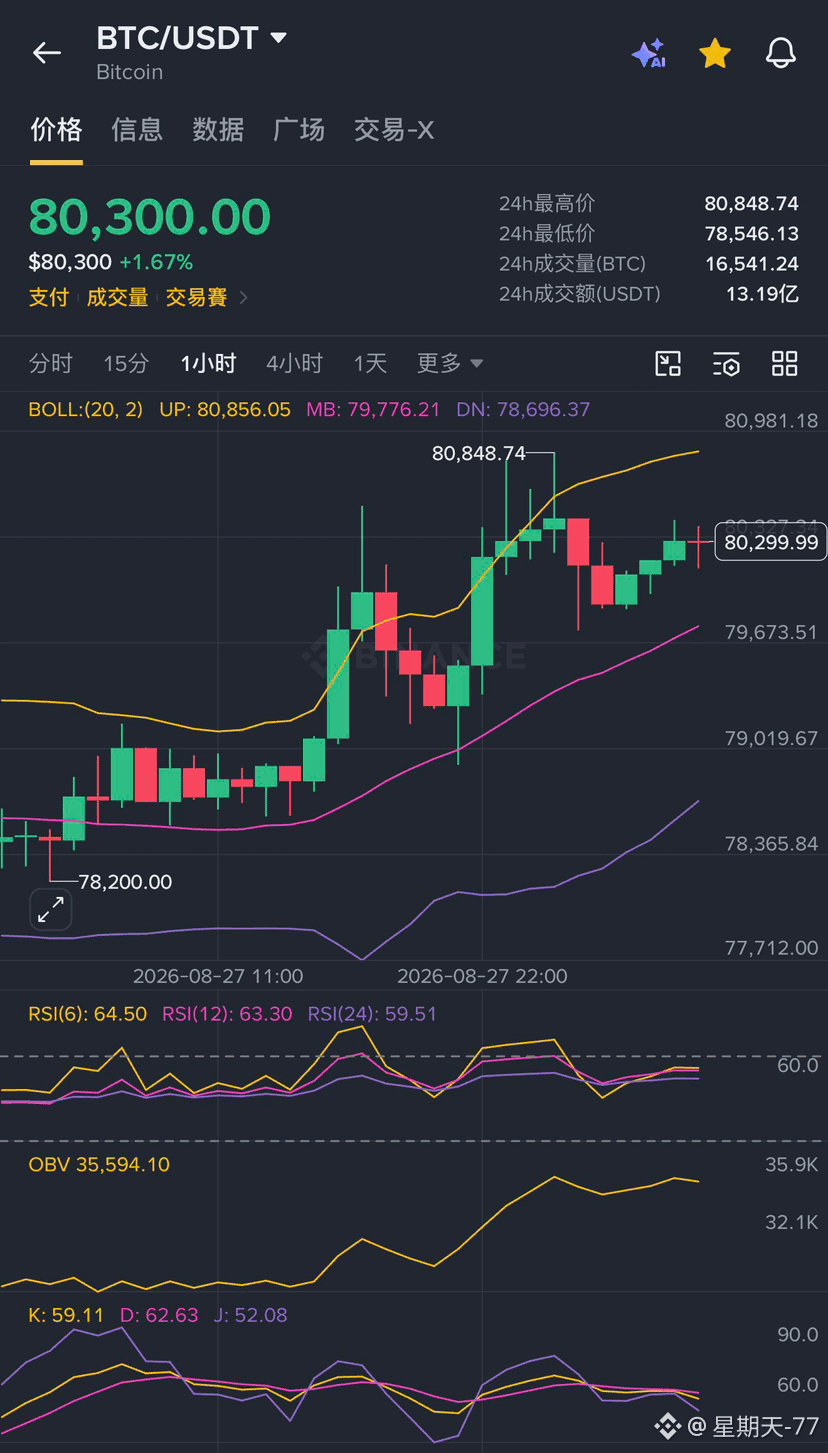The height and width of the screenshot is (1453, 828).
Task: Tap the 80,848.74 high price marker
Action: pyautogui.click(x=478, y=453)
